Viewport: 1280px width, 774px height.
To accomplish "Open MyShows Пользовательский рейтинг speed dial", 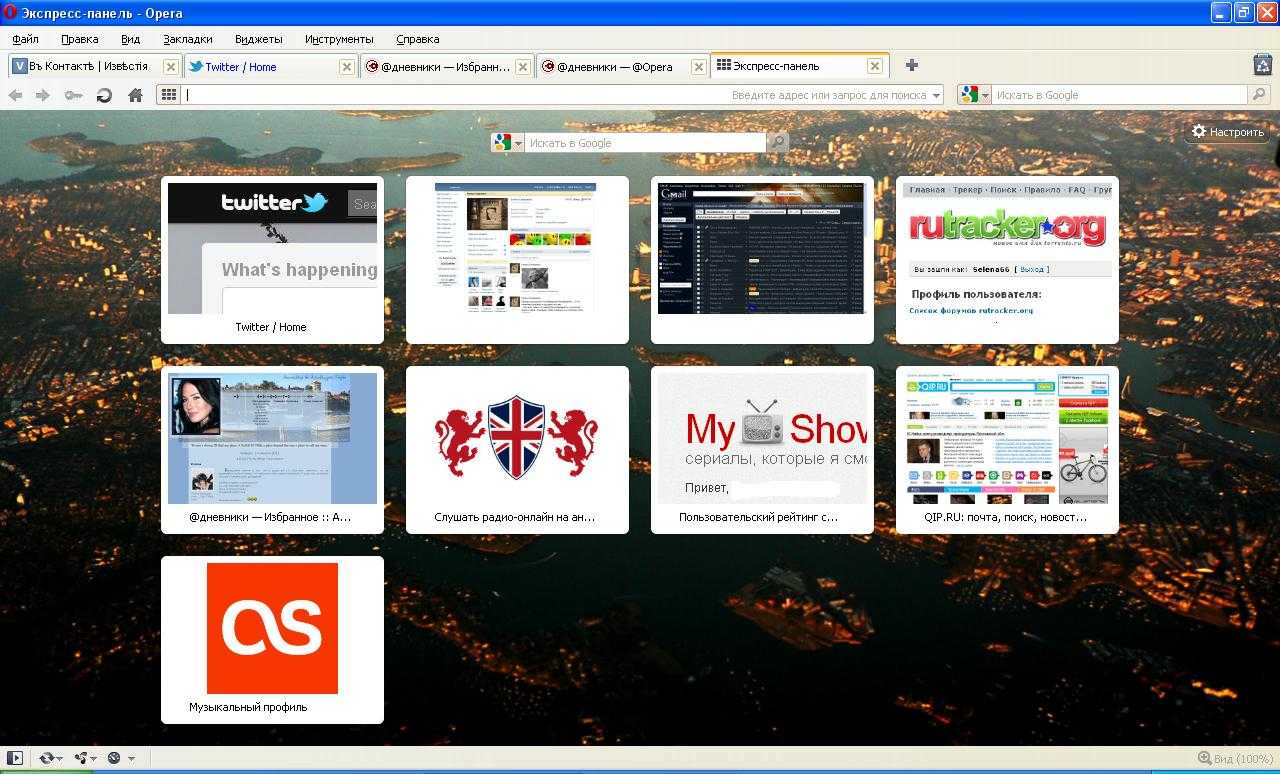I will (762, 450).
